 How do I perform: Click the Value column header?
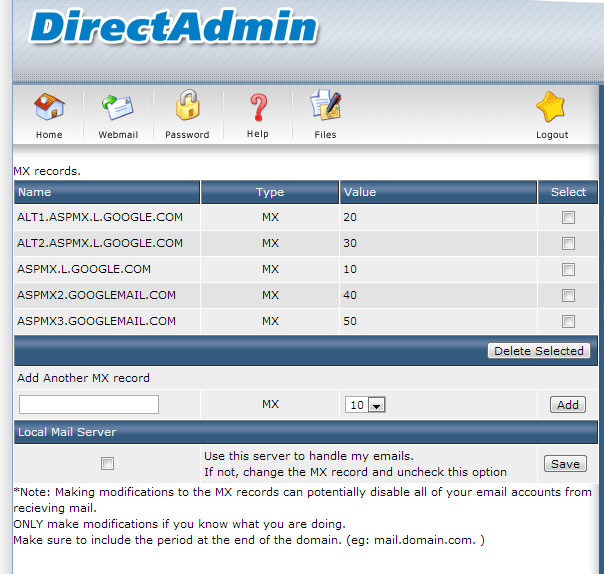click(x=438, y=192)
